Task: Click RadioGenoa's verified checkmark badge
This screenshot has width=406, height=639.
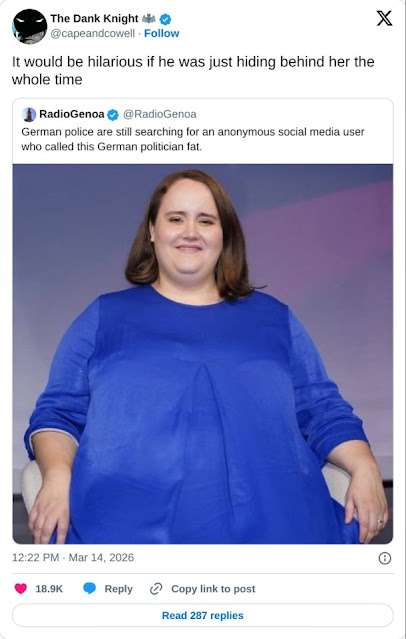Action: [113, 115]
